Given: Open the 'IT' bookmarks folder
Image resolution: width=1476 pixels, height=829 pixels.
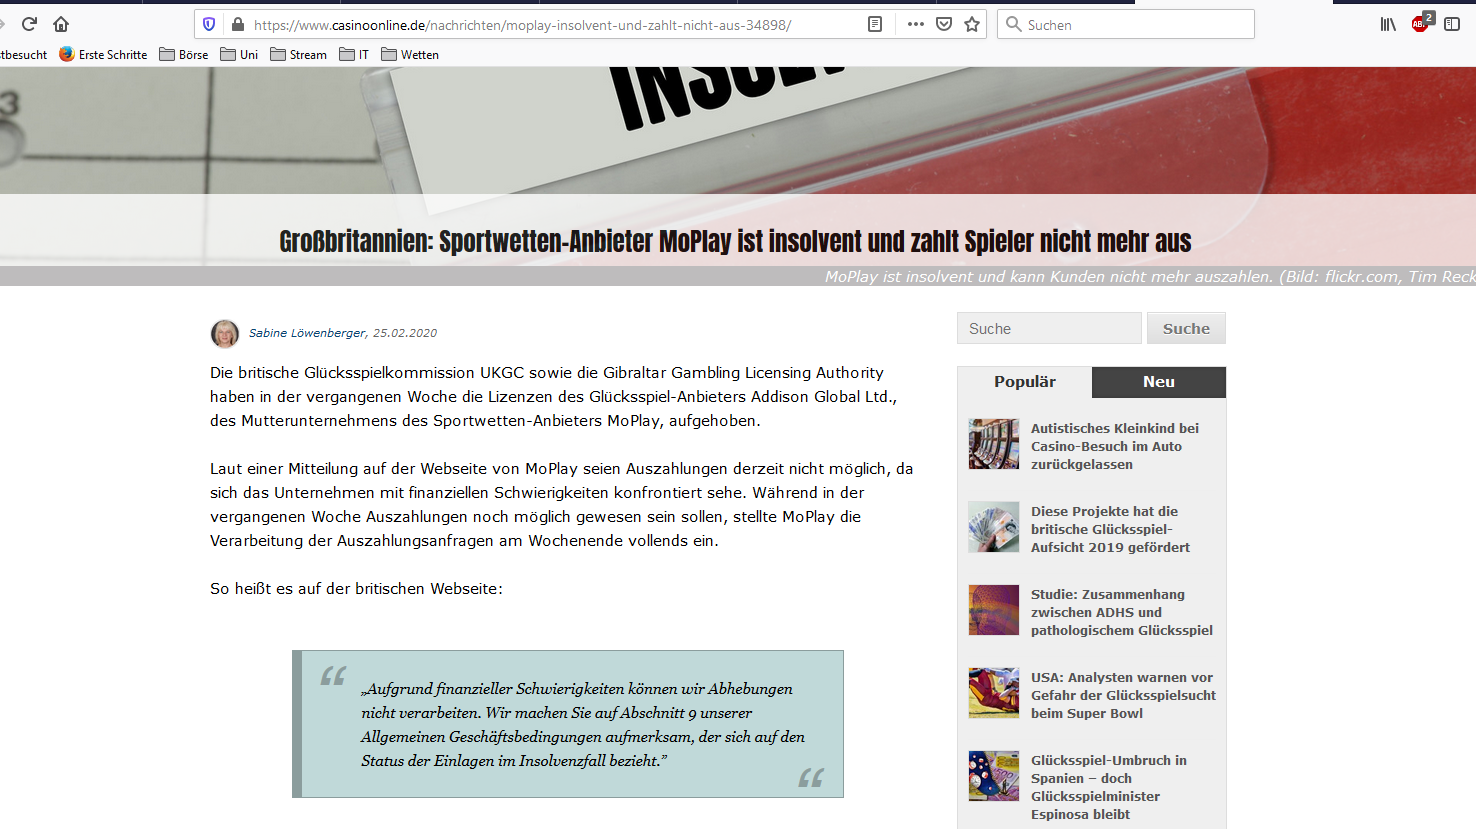Looking at the screenshot, I should pos(354,54).
